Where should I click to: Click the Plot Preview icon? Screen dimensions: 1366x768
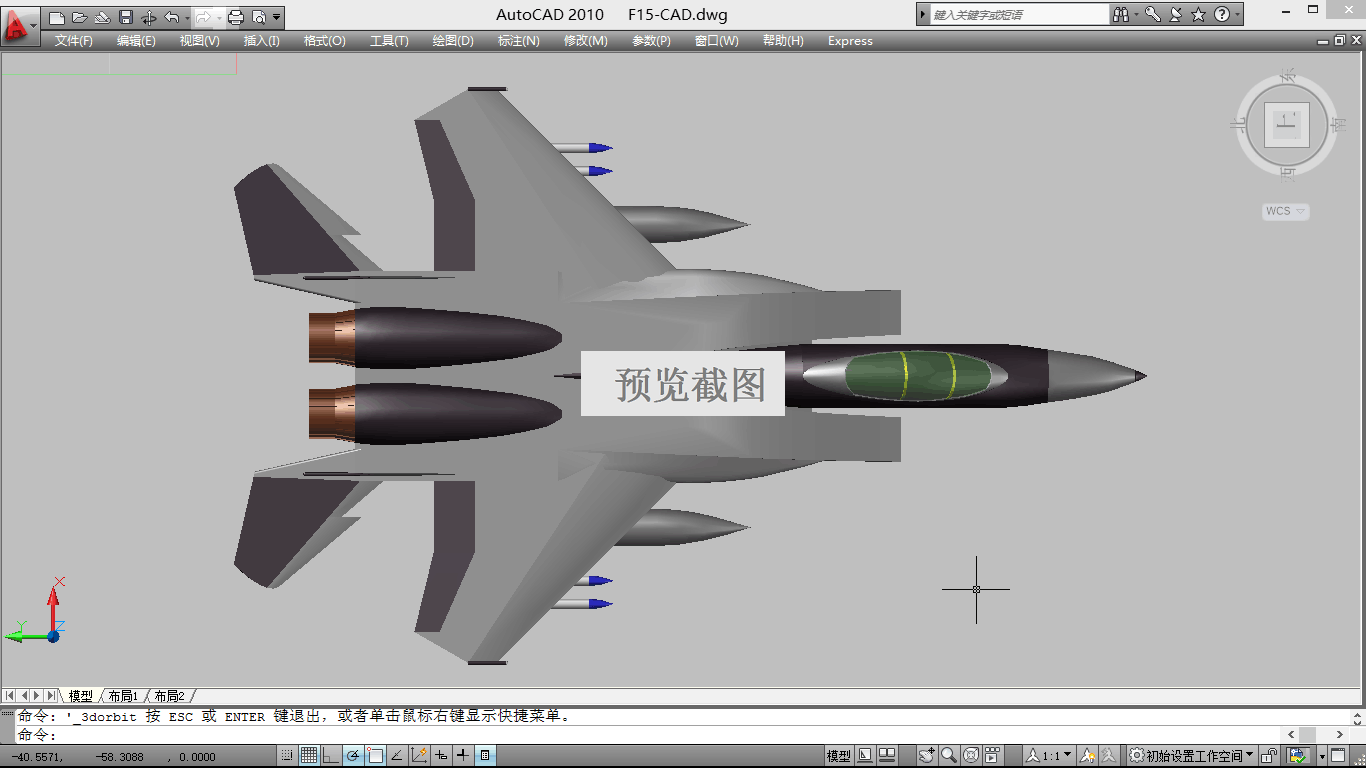259,17
